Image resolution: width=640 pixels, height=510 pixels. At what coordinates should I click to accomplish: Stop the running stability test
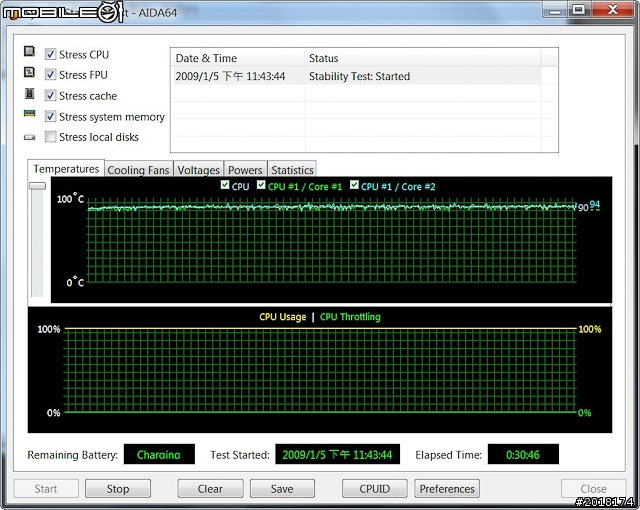pos(118,489)
